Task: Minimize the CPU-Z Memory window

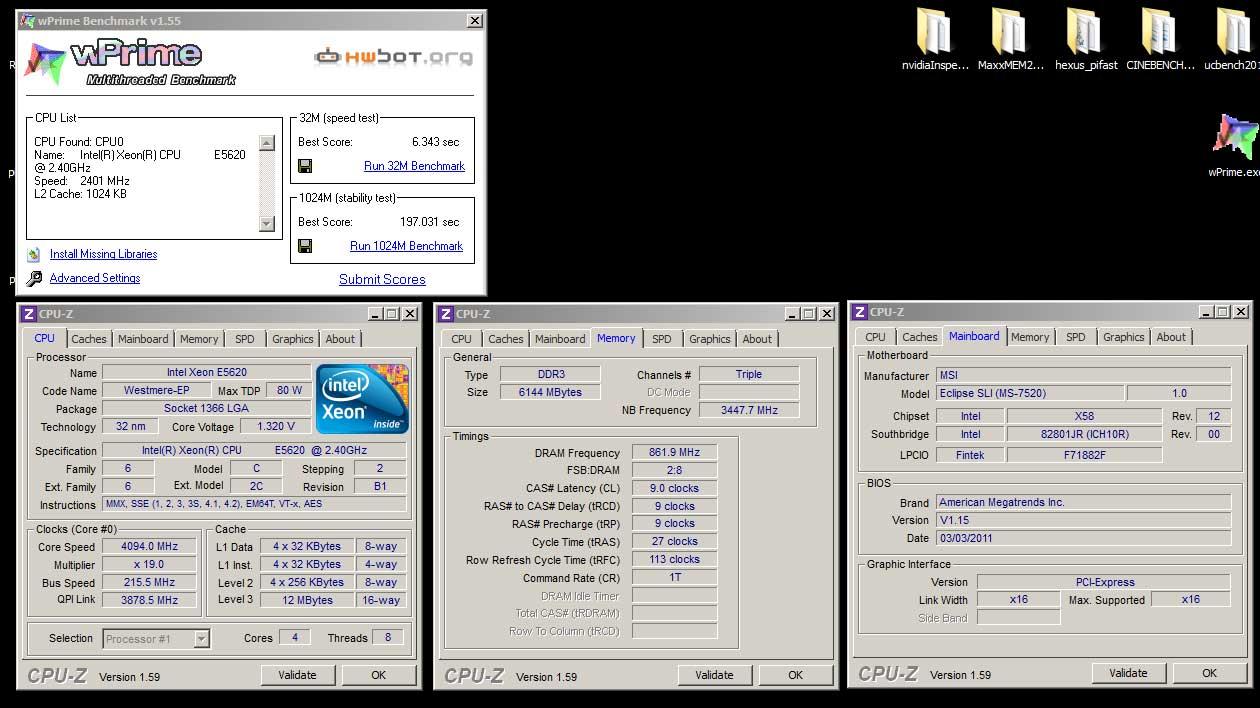Action: (792, 314)
